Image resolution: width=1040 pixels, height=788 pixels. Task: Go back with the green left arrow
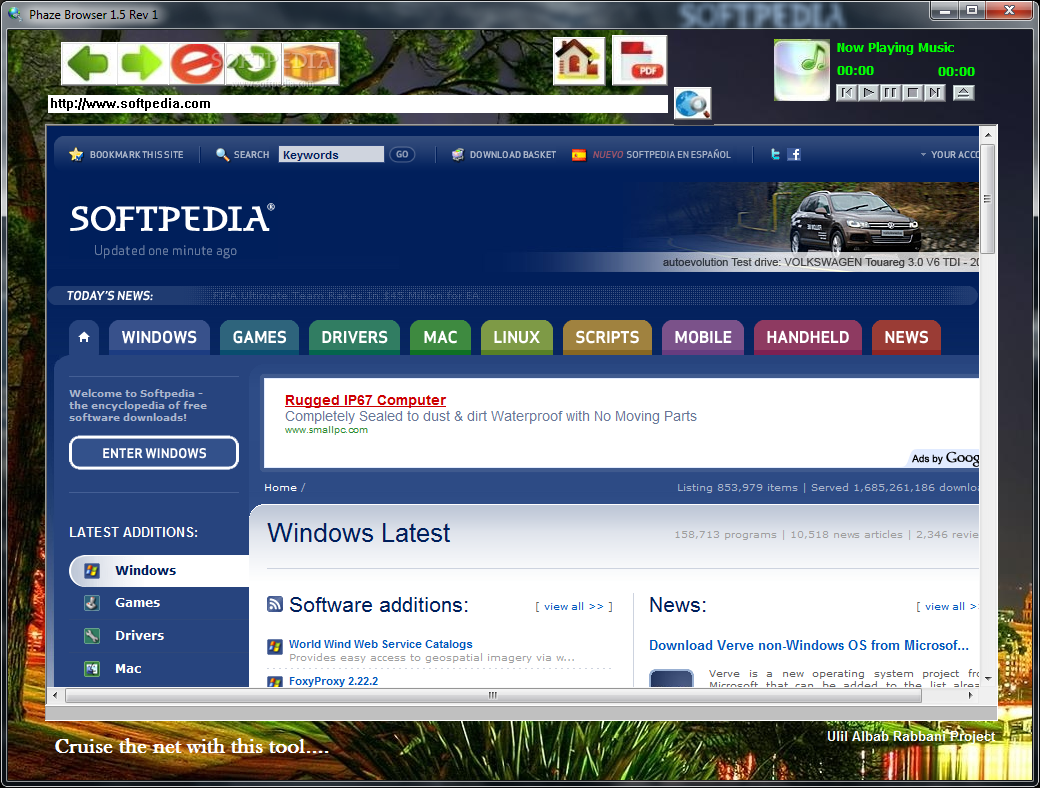[x=89, y=63]
